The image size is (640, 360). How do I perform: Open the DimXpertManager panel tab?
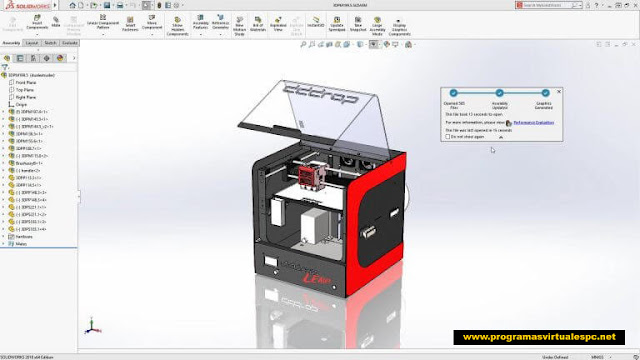(47, 58)
